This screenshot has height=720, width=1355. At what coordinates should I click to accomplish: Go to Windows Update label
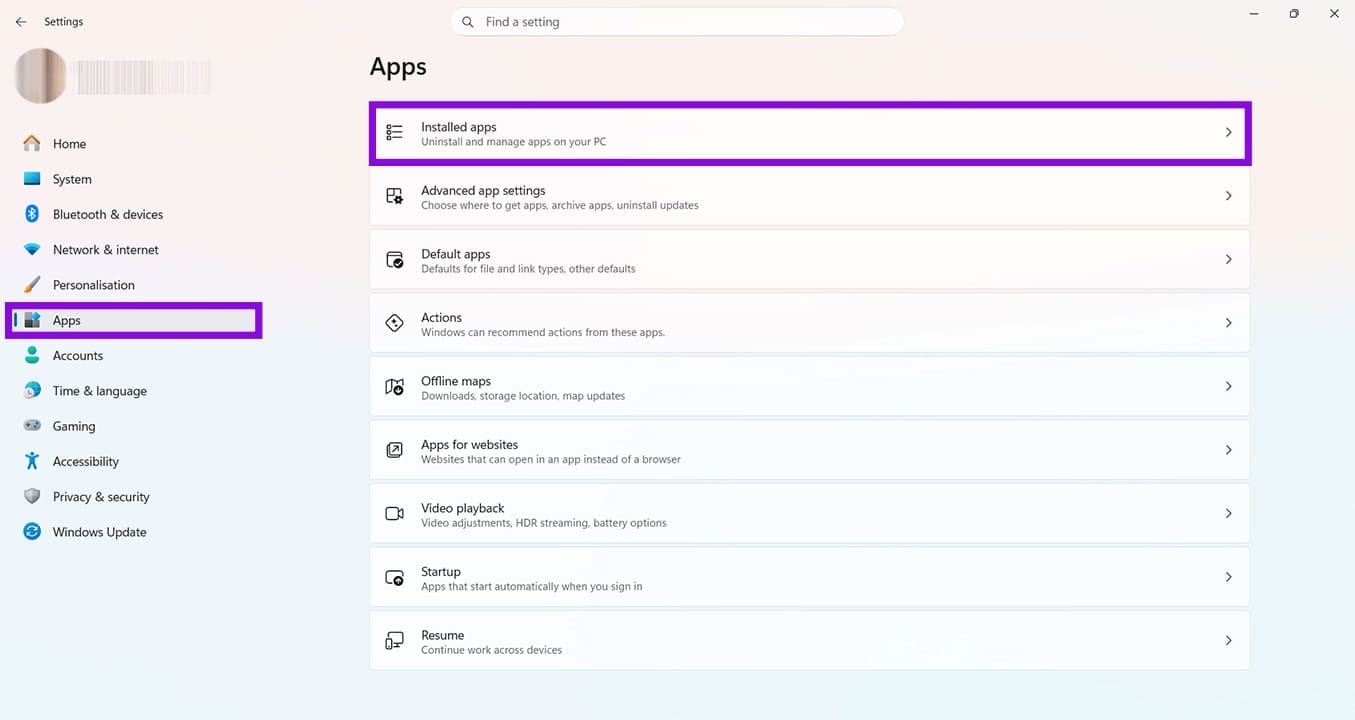coord(100,532)
